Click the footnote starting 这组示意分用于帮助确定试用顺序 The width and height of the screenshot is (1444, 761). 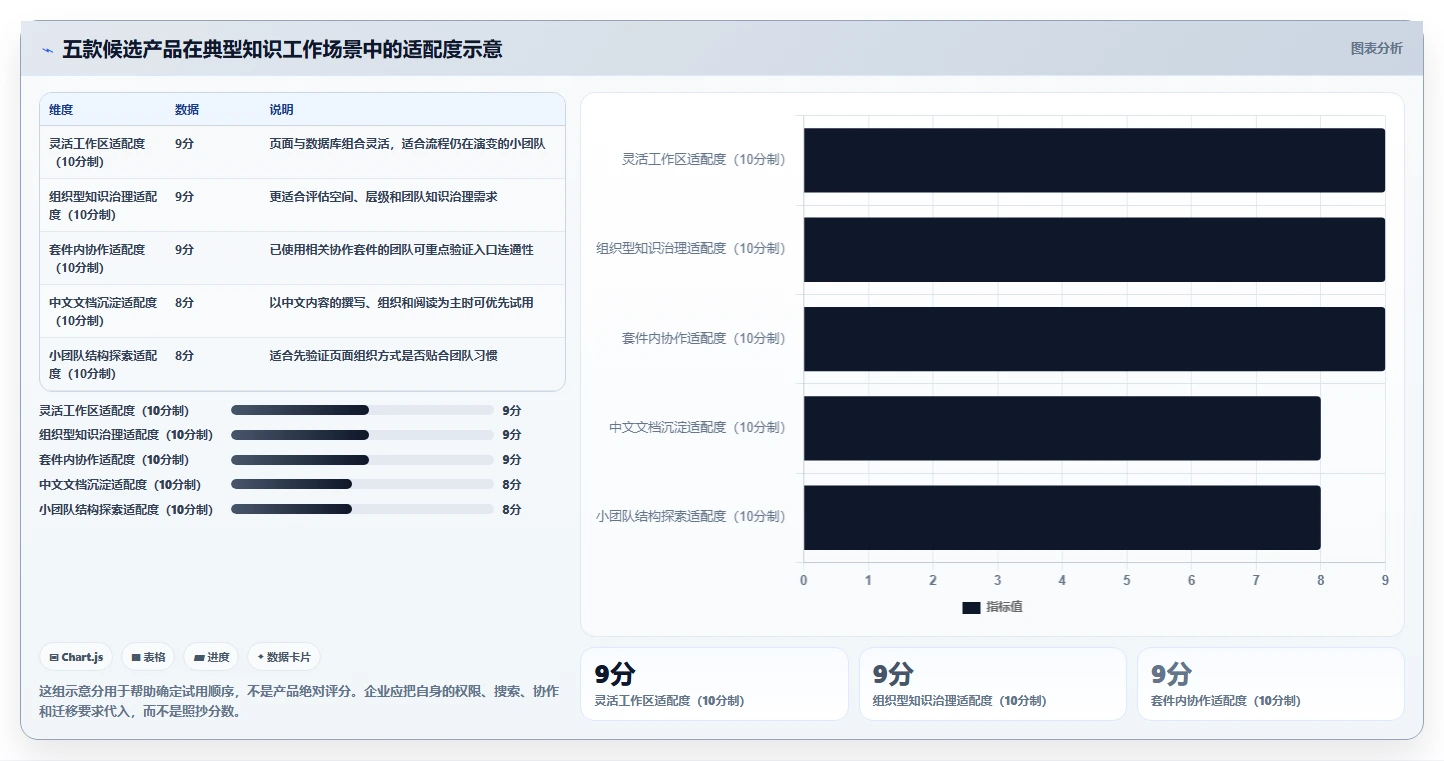299,702
